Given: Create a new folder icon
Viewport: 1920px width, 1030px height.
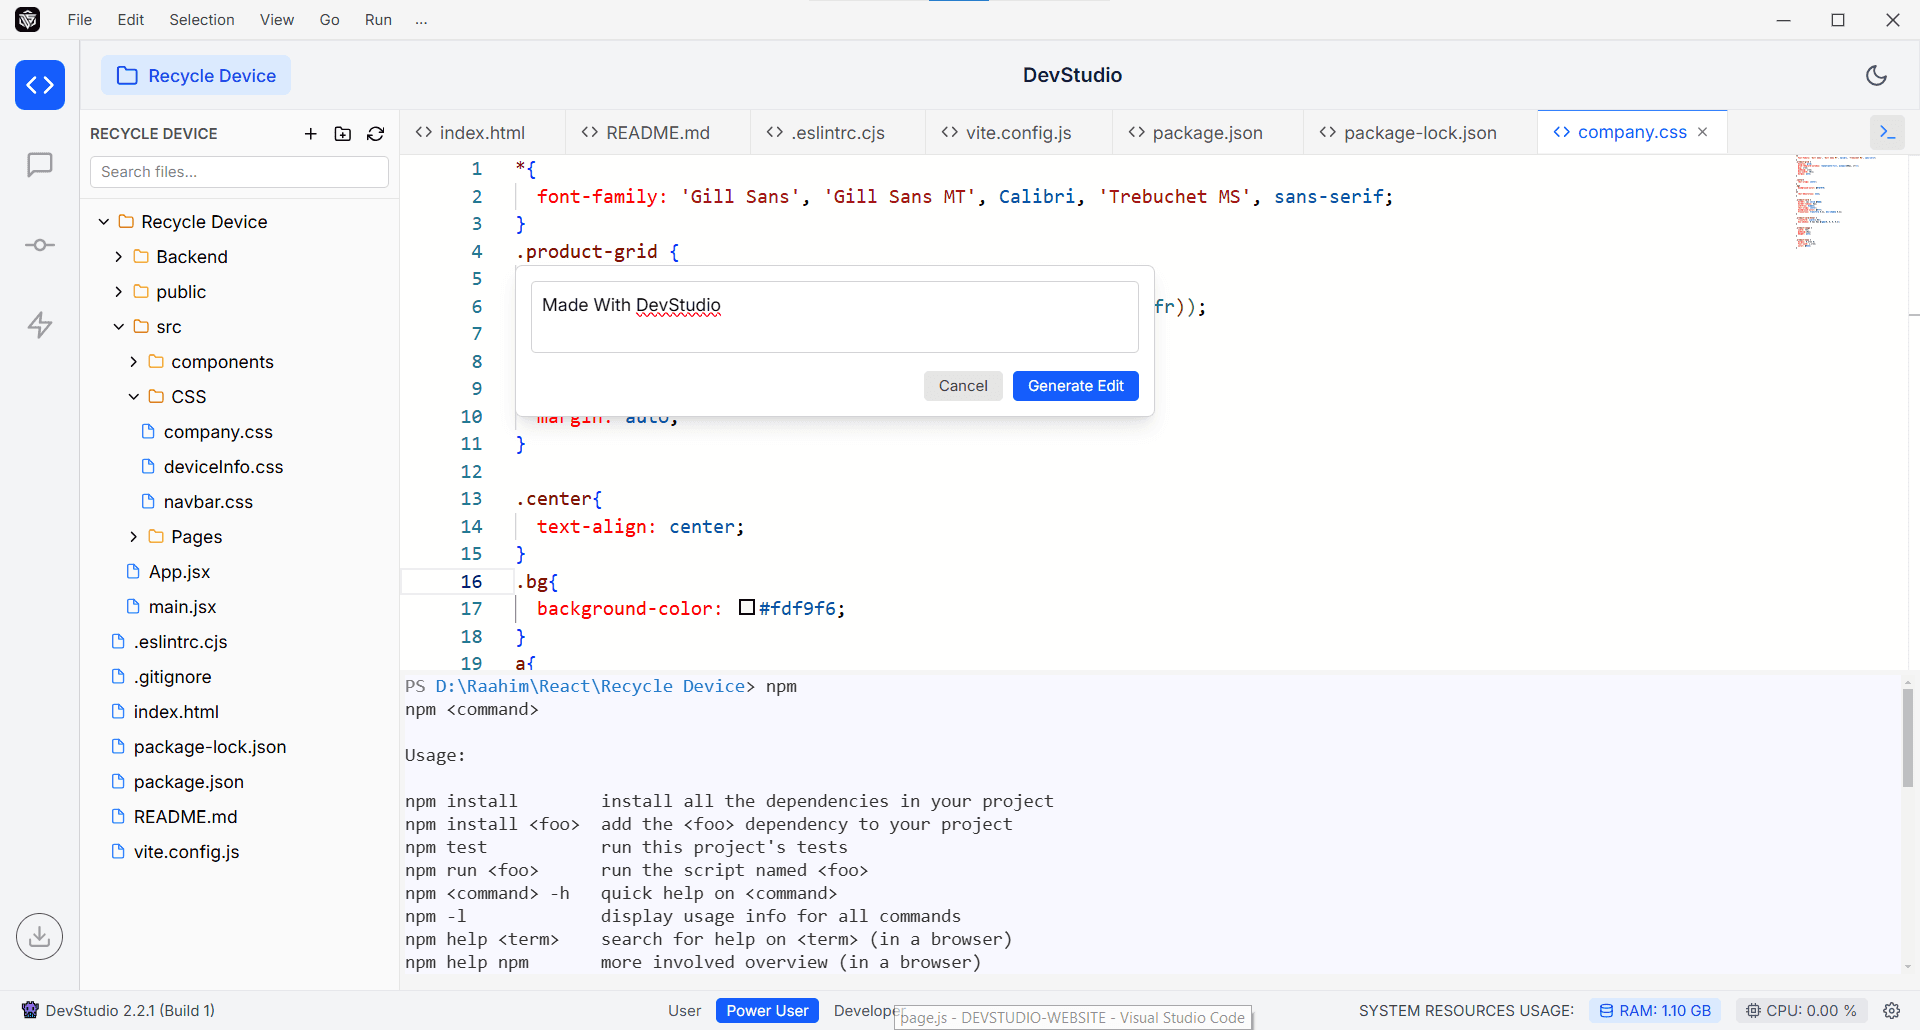Looking at the screenshot, I should [x=343, y=134].
